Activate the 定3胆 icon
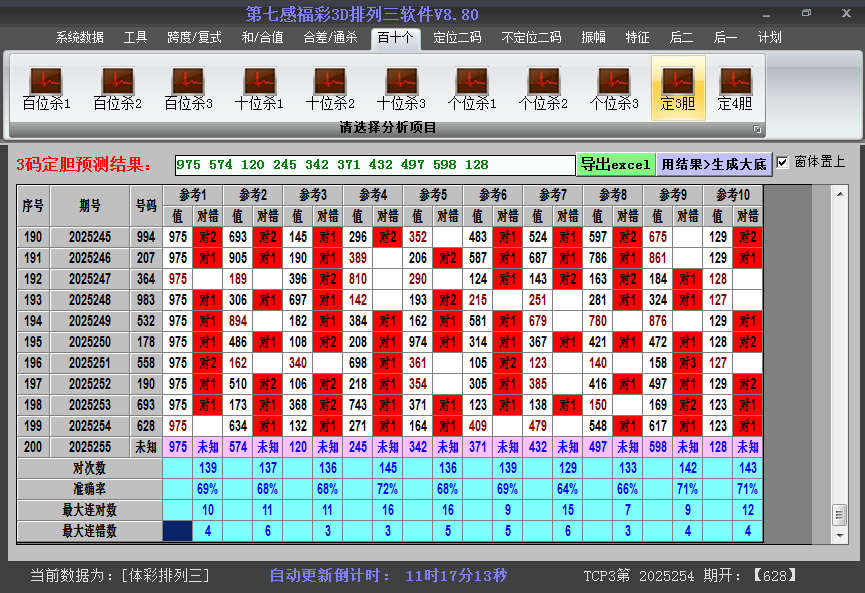 tap(678, 88)
